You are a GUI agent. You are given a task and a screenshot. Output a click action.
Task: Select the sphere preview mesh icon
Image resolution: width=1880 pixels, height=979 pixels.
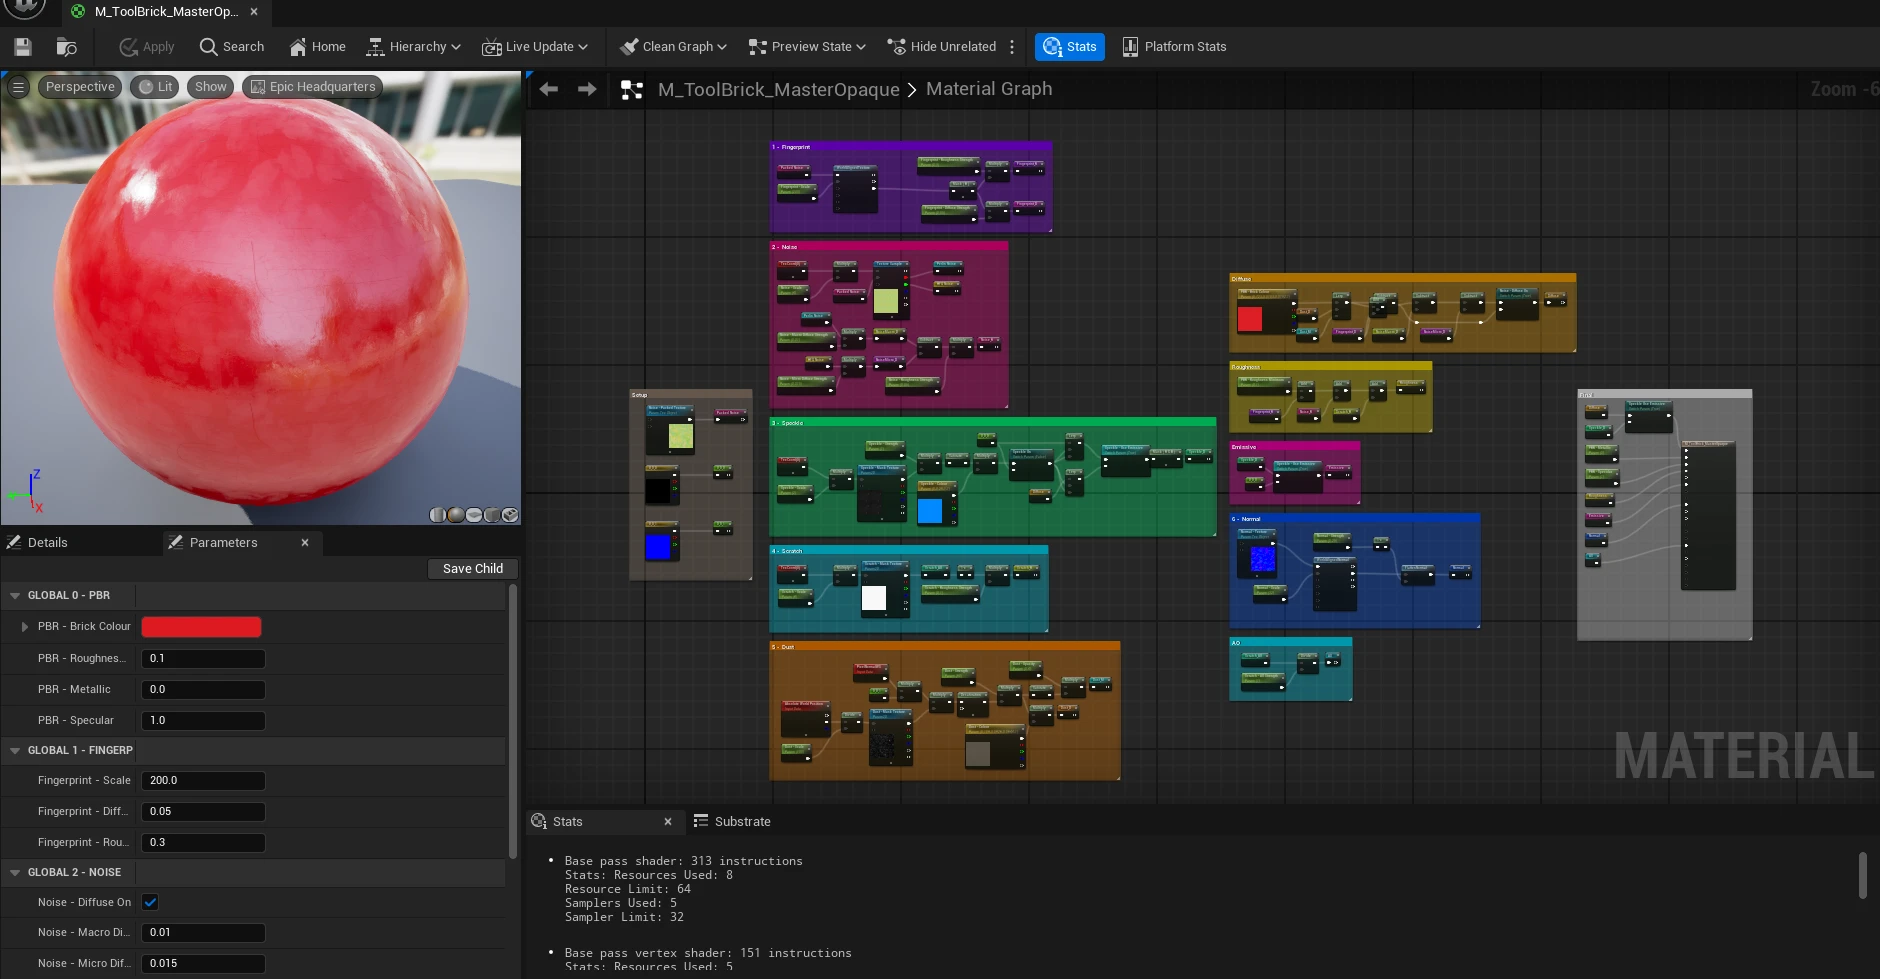pyautogui.click(x=456, y=515)
